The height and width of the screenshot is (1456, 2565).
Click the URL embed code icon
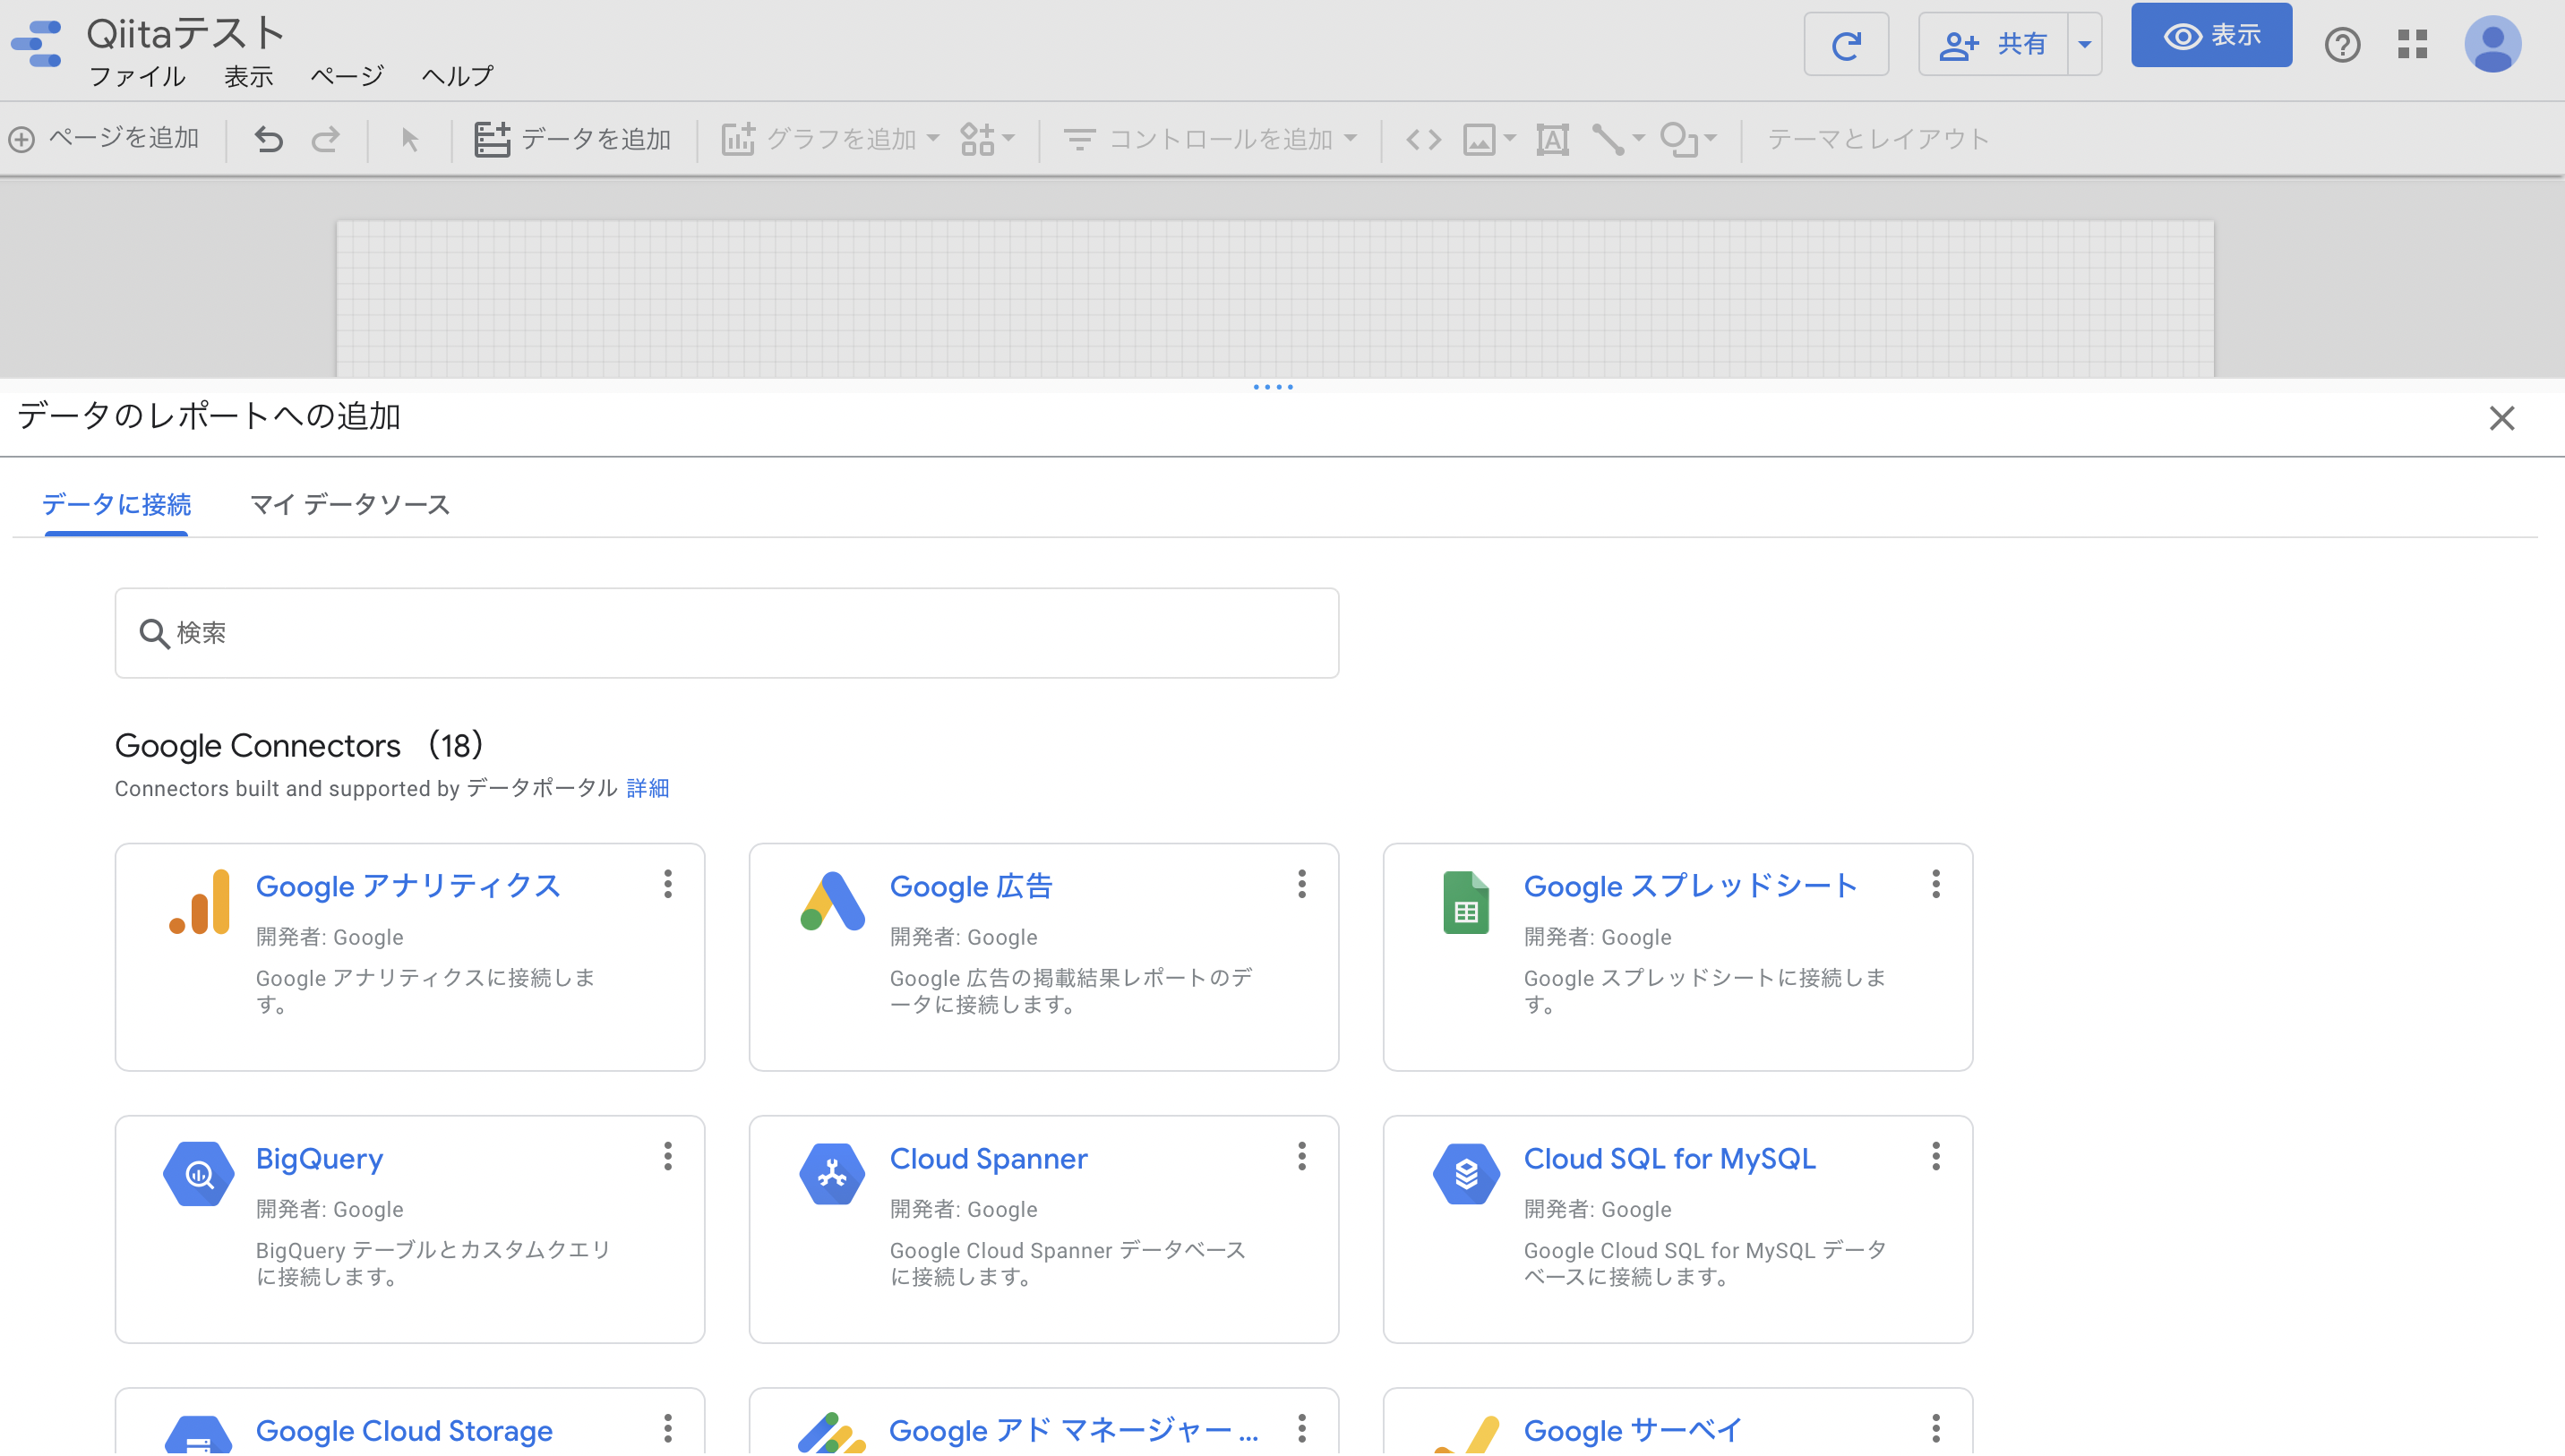(x=1423, y=139)
